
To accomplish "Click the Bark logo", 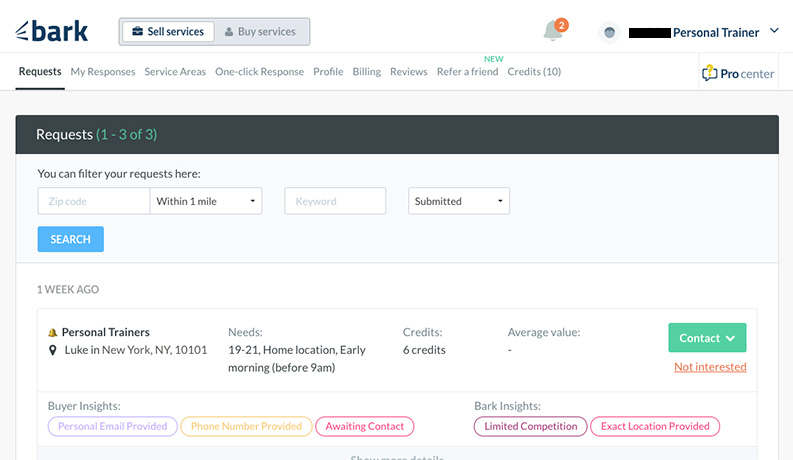I will [x=52, y=31].
